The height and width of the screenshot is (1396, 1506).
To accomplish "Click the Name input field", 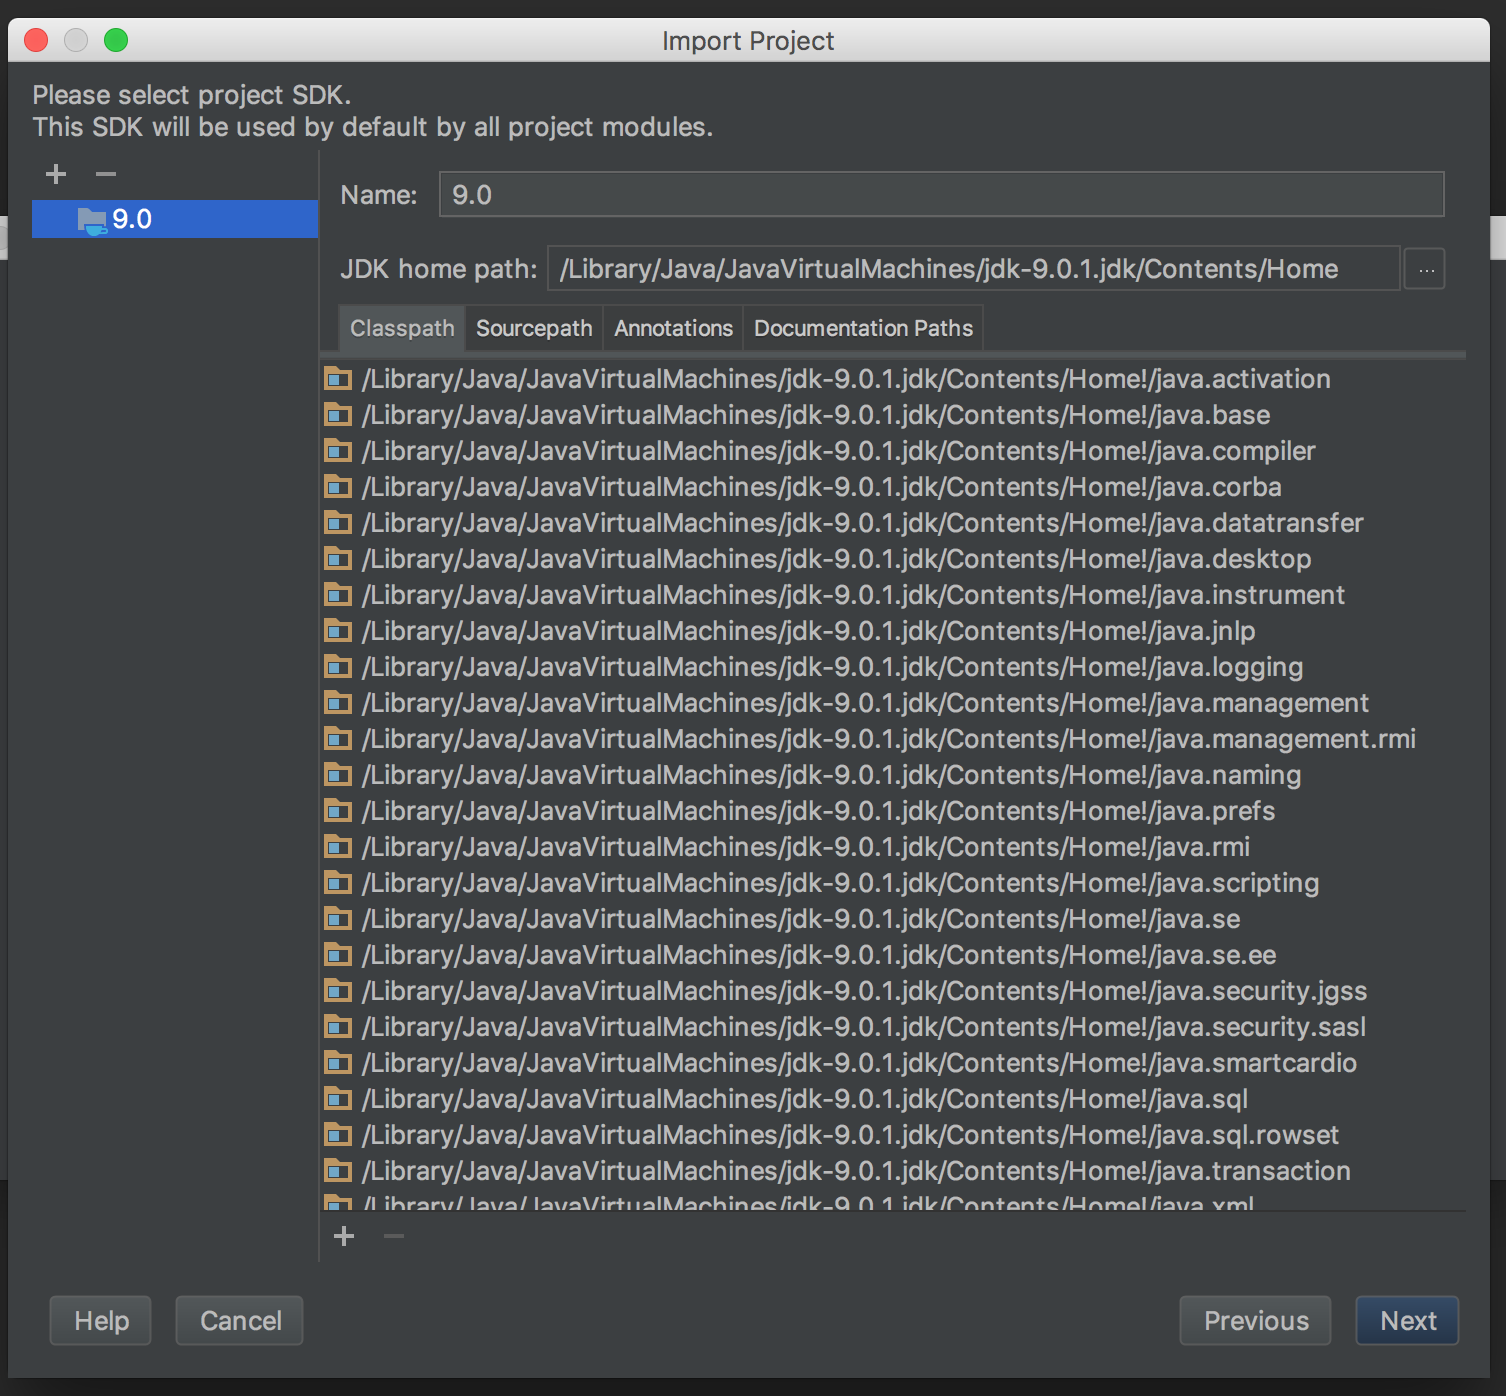I will click(941, 194).
